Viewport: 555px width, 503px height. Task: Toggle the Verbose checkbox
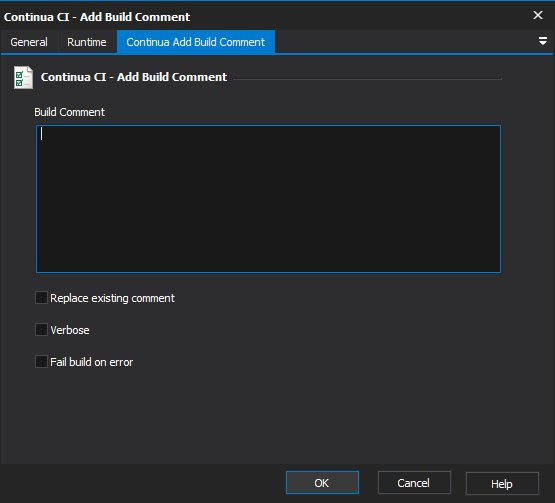click(41, 330)
